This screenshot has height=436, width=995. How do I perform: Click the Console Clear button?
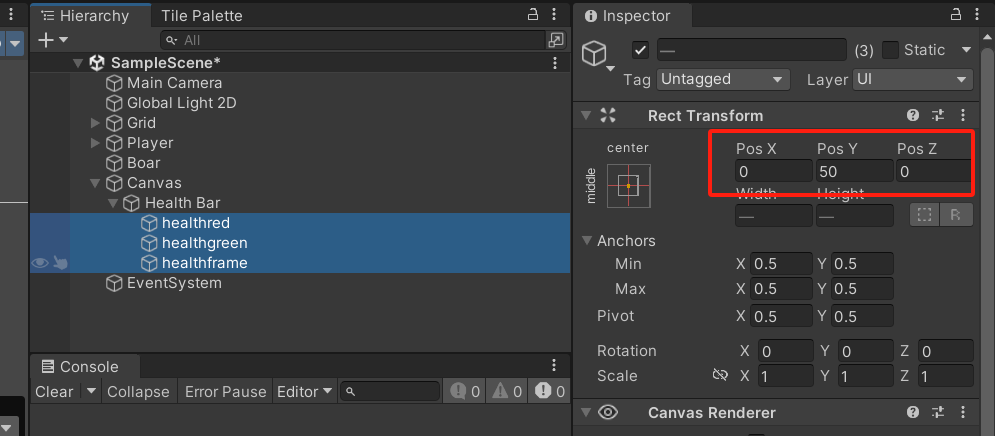click(54, 392)
